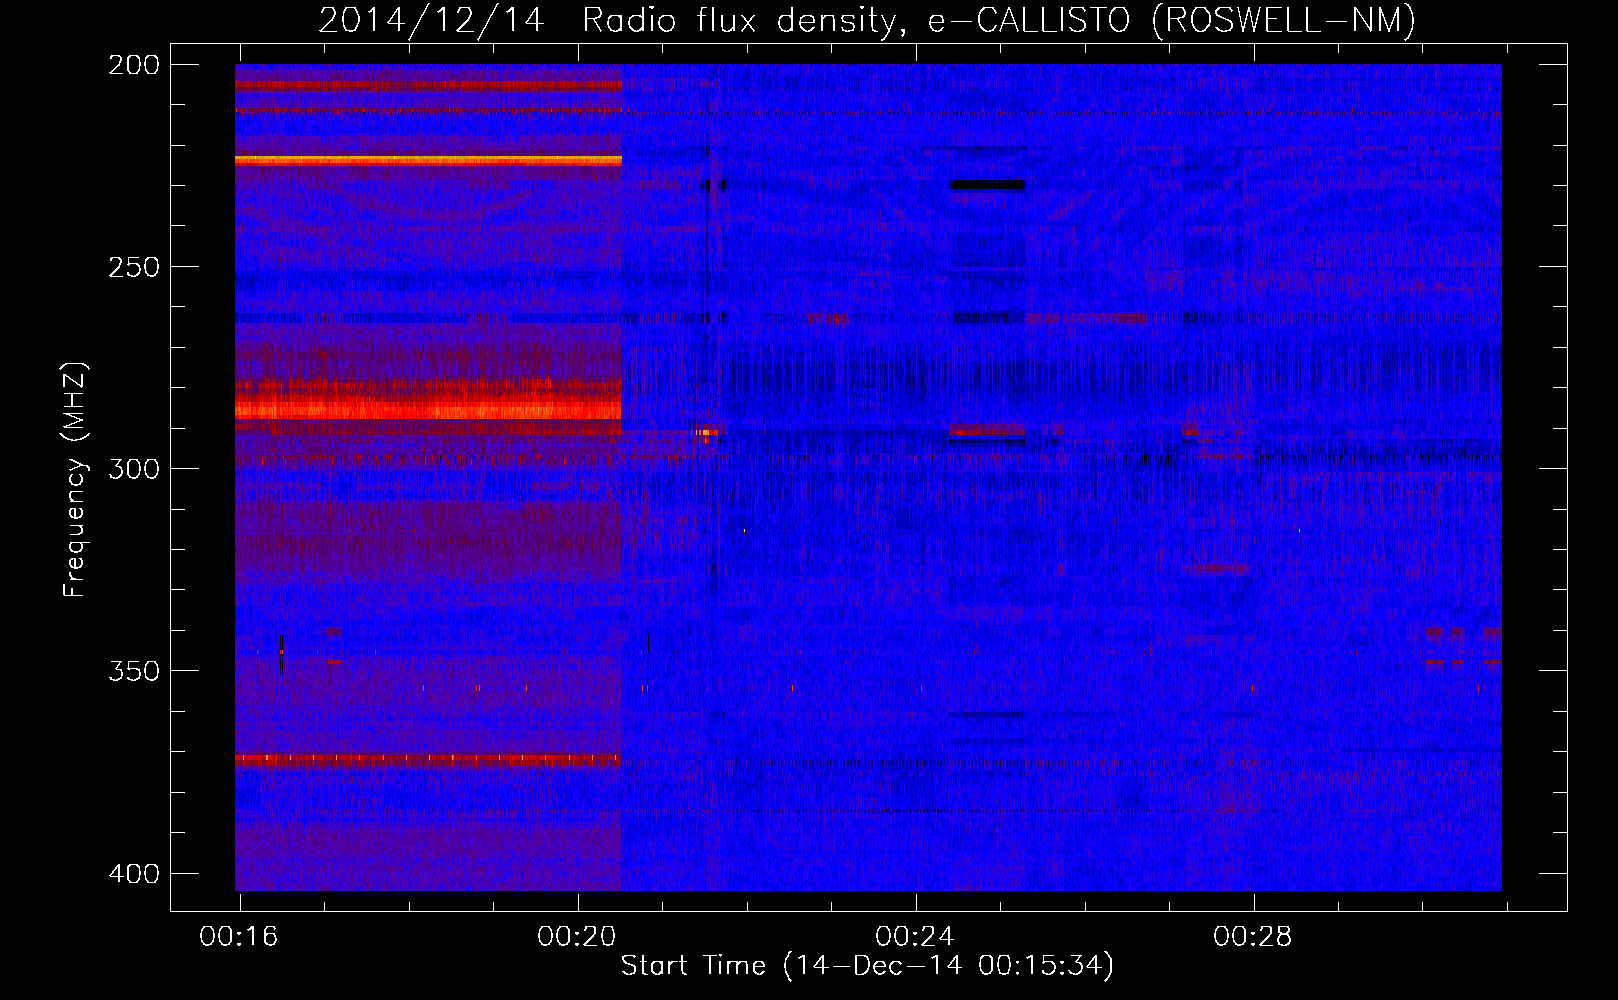This screenshot has width=1618, height=1000.
Task: Click the 250 frequency tick label
Action: (134, 267)
